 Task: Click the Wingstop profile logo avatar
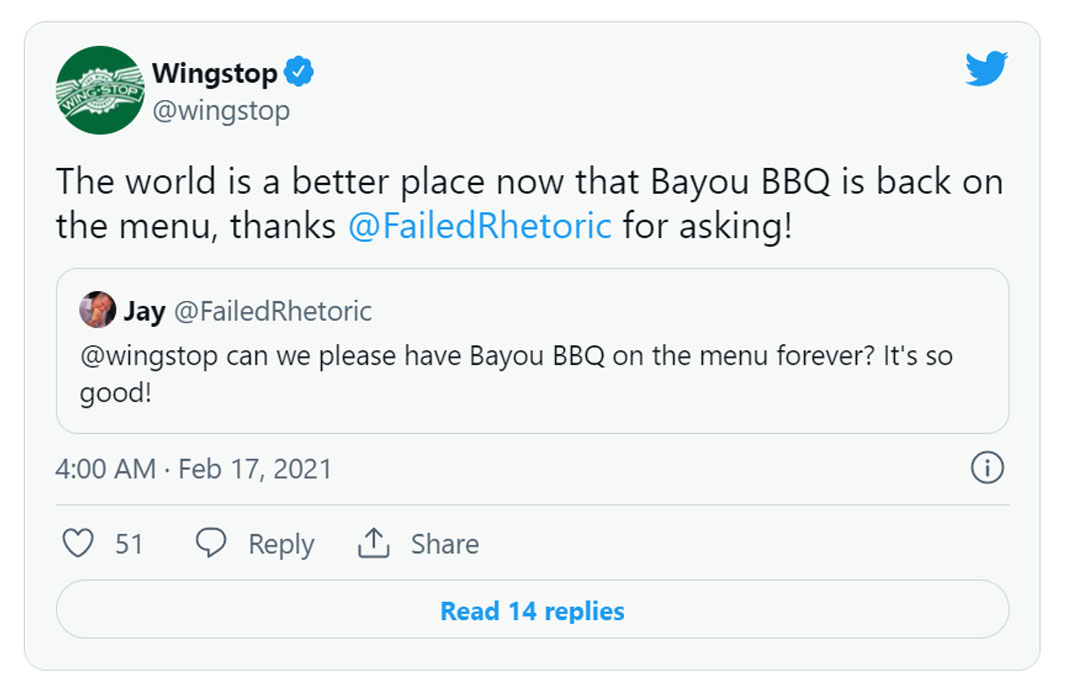pos(100,90)
